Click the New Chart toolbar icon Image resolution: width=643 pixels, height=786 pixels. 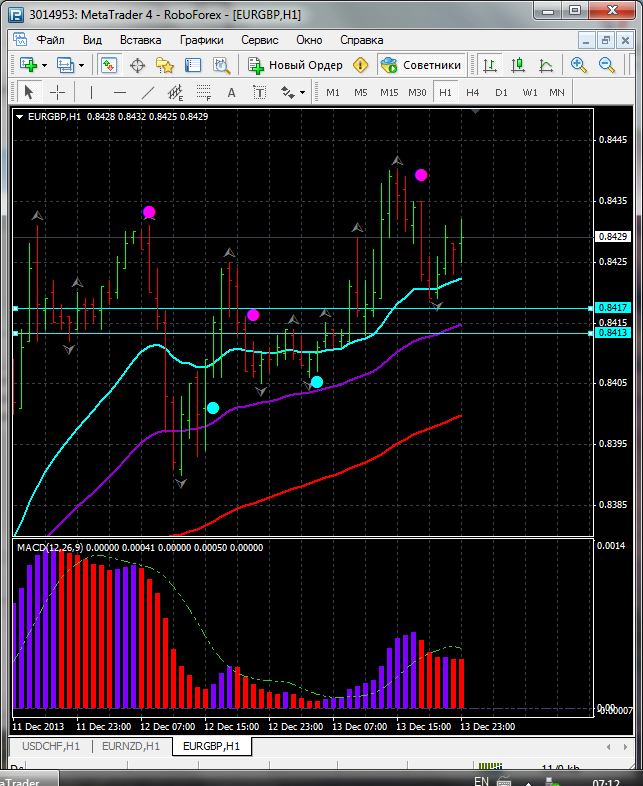[x=27, y=65]
